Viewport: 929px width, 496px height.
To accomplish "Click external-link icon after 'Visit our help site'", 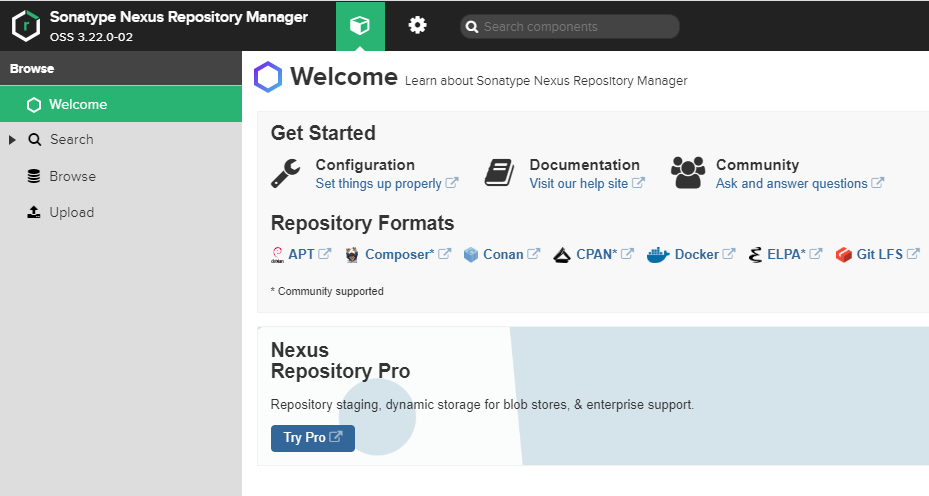I will click(638, 183).
